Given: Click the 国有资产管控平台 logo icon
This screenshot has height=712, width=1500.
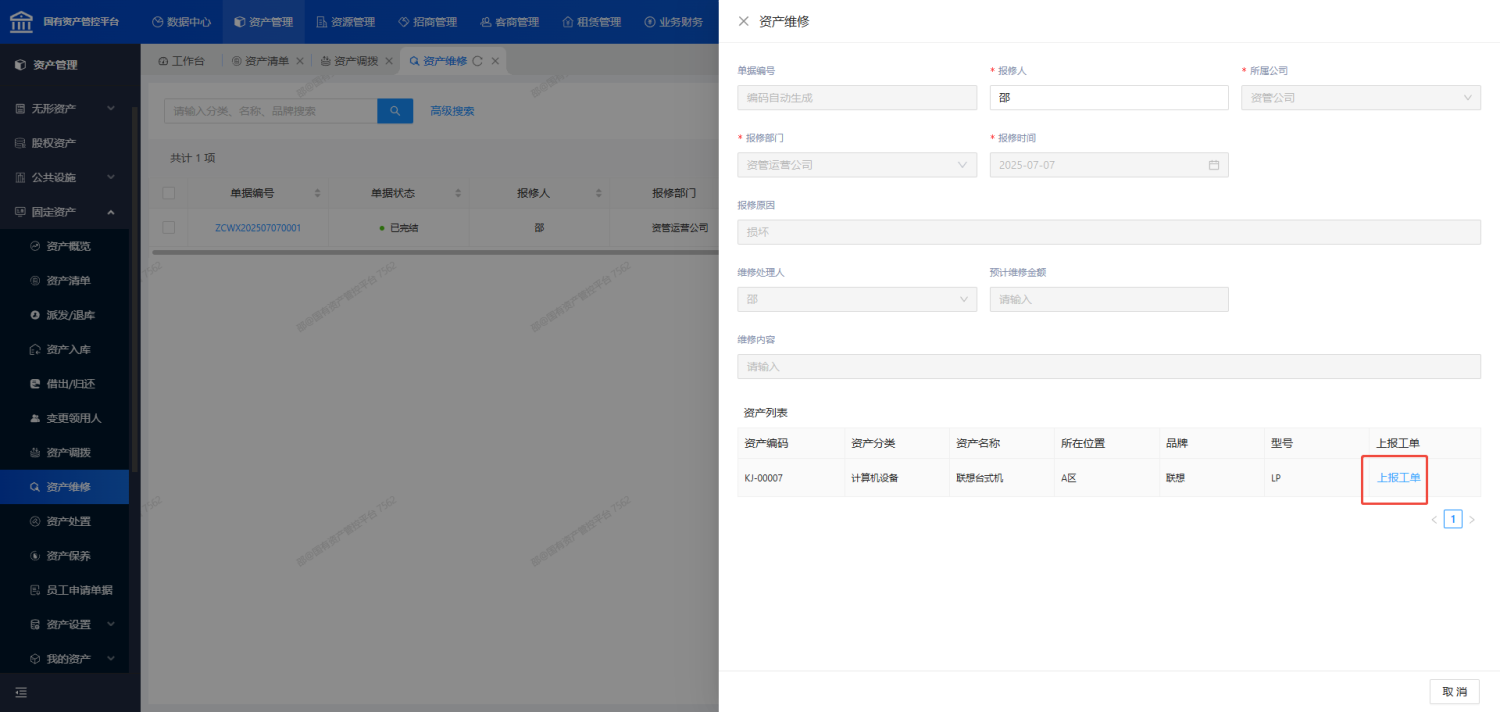Looking at the screenshot, I should click(x=20, y=21).
